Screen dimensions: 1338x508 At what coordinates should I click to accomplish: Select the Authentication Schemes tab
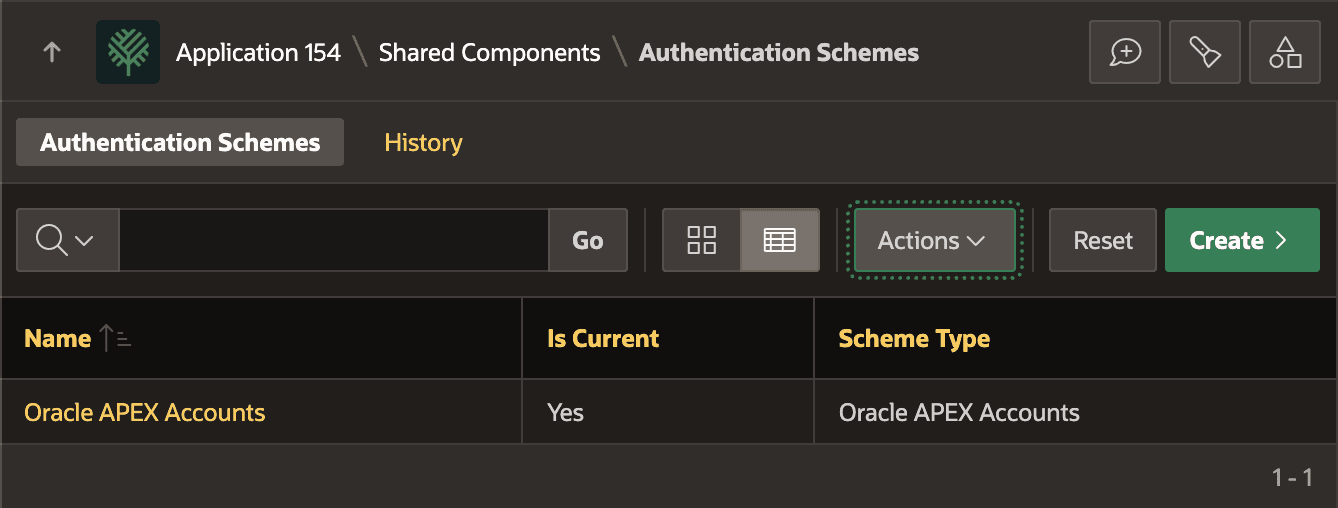180,142
